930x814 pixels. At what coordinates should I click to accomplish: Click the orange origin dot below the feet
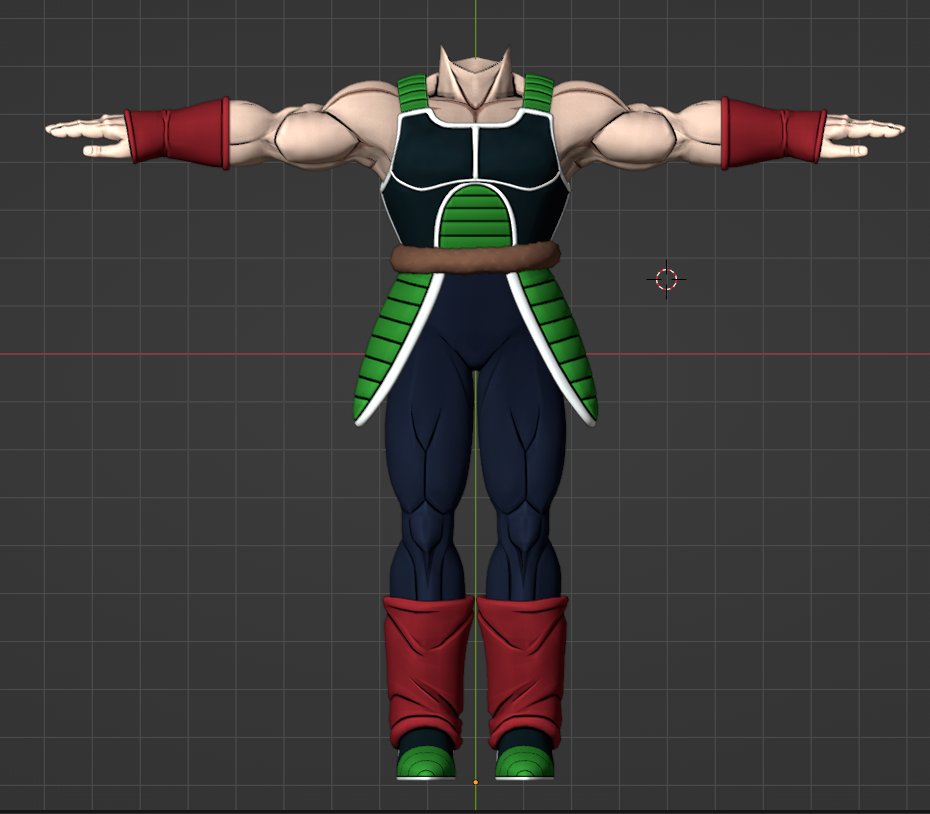point(476,783)
